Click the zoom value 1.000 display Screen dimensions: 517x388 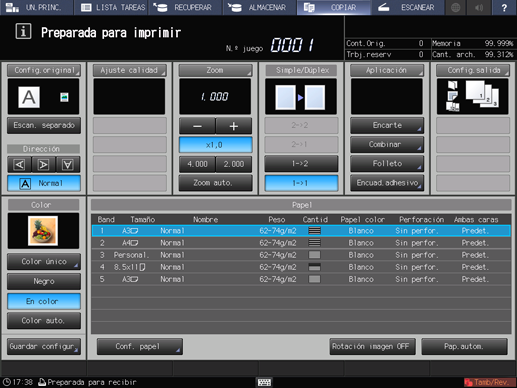coord(215,97)
